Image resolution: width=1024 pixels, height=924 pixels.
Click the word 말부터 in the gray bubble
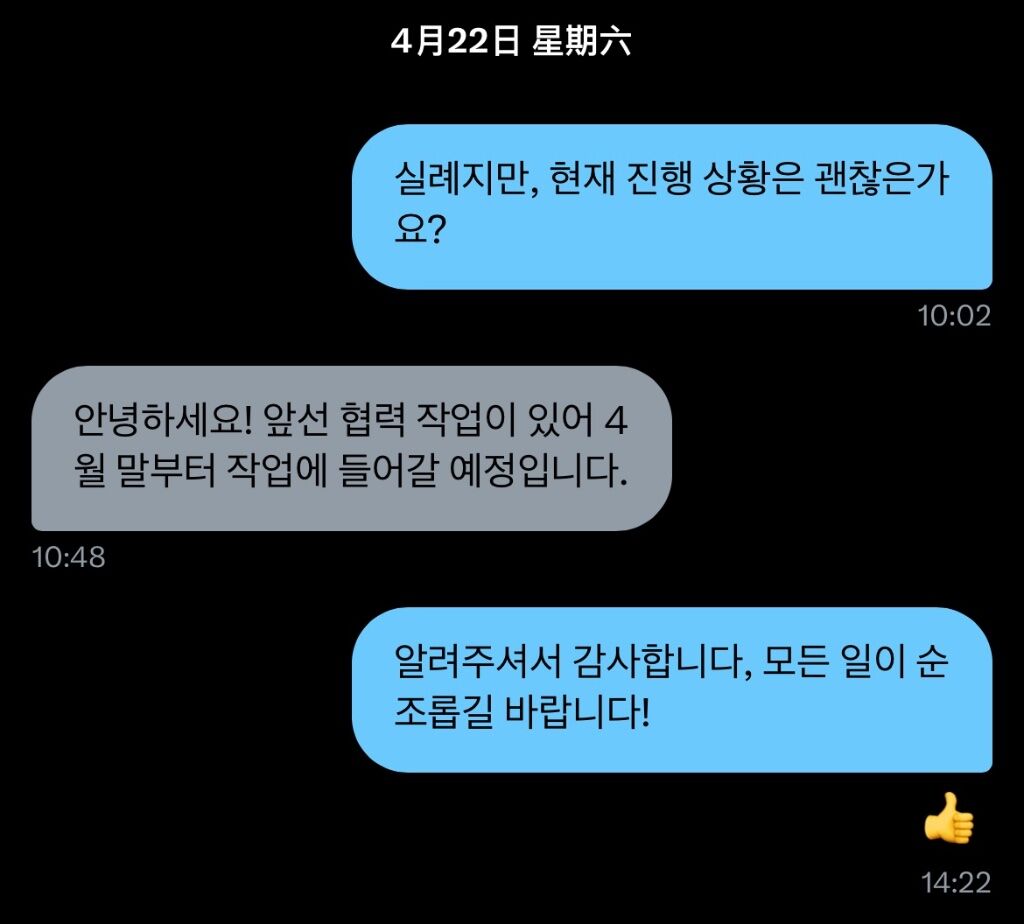pyautogui.click(x=166, y=470)
